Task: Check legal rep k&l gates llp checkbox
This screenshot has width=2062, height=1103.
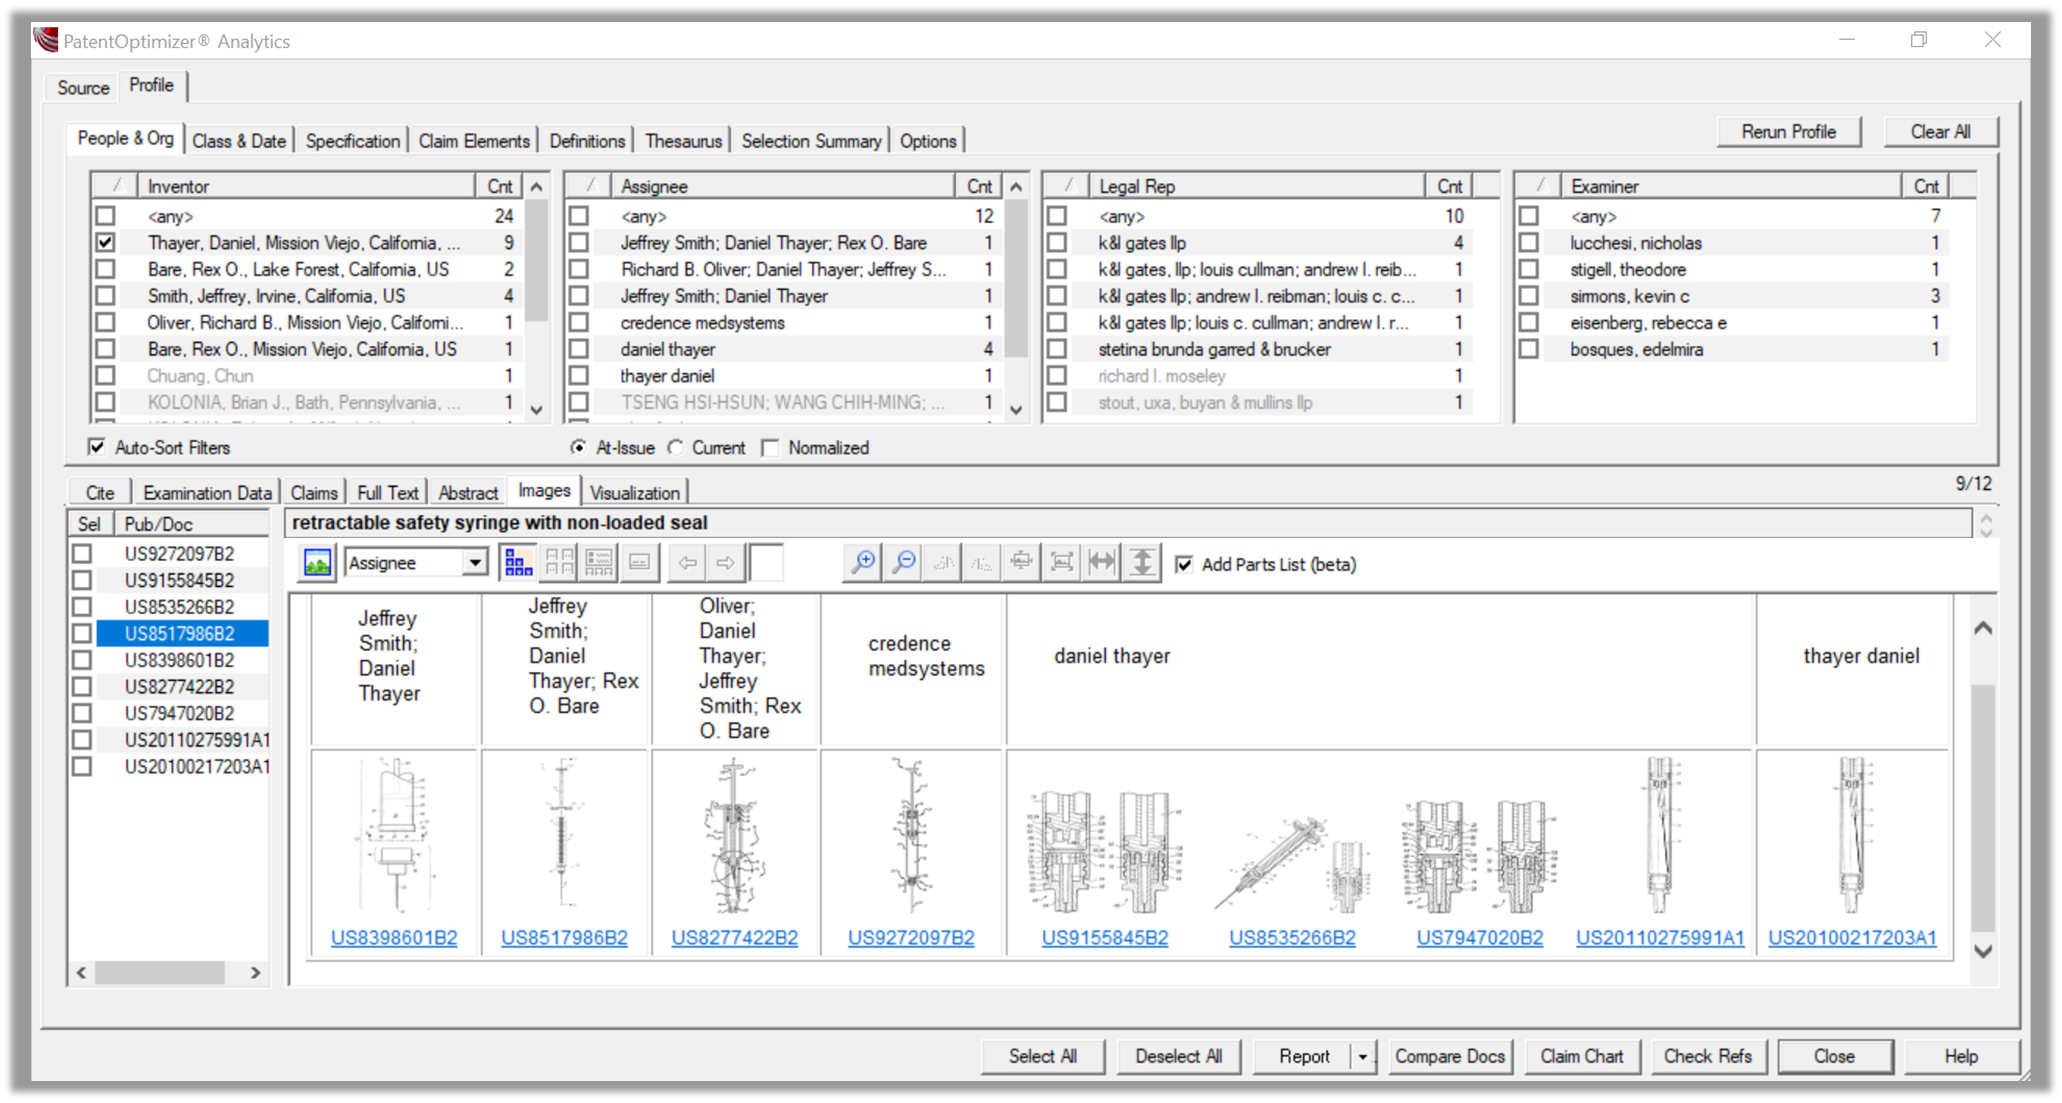Action: pos(1057,243)
